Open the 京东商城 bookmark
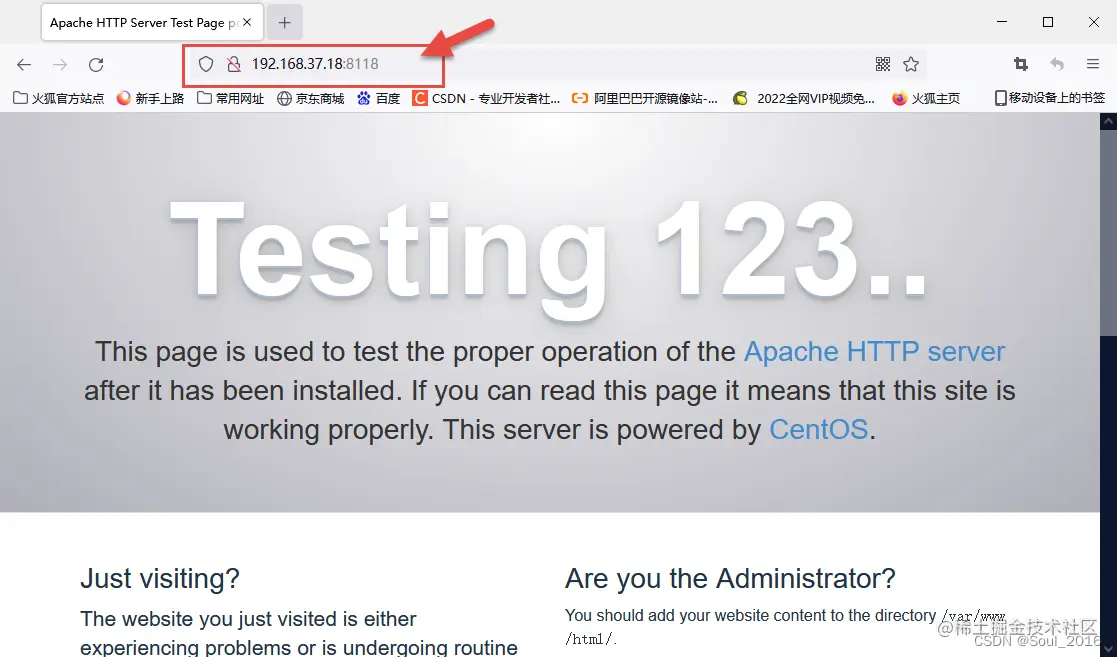 (x=311, y=98)
